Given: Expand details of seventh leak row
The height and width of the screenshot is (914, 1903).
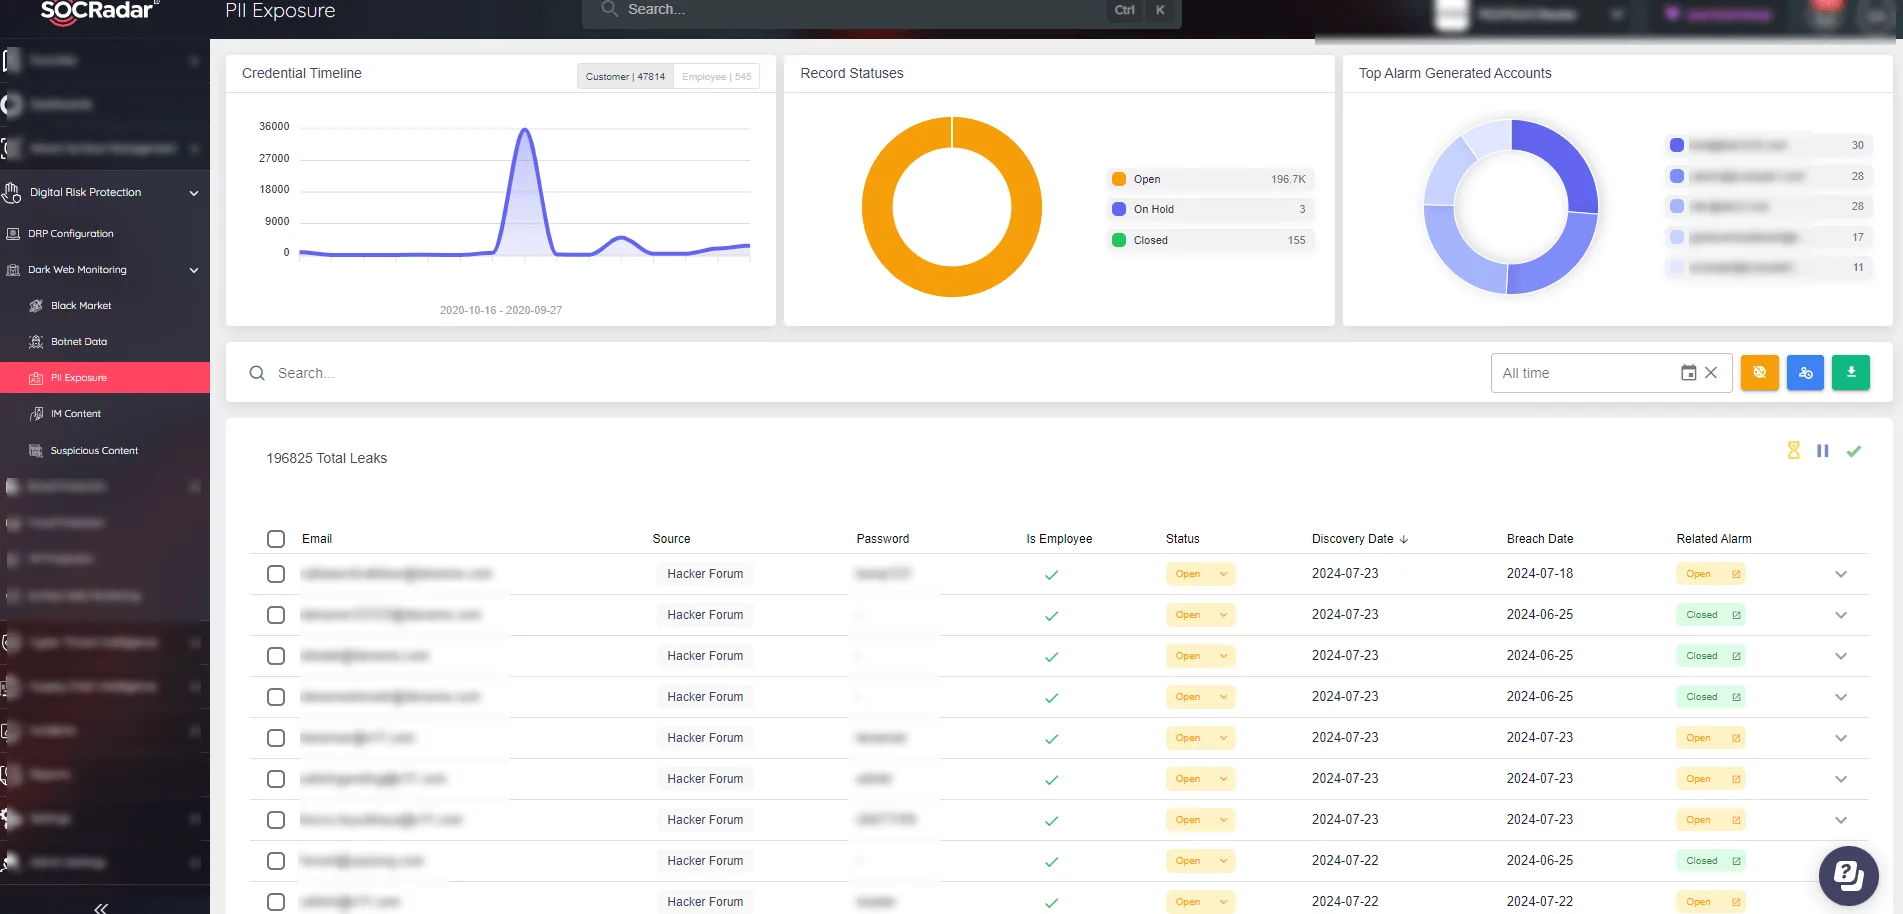Looking at the screenshot, I should pos(1841,820).
